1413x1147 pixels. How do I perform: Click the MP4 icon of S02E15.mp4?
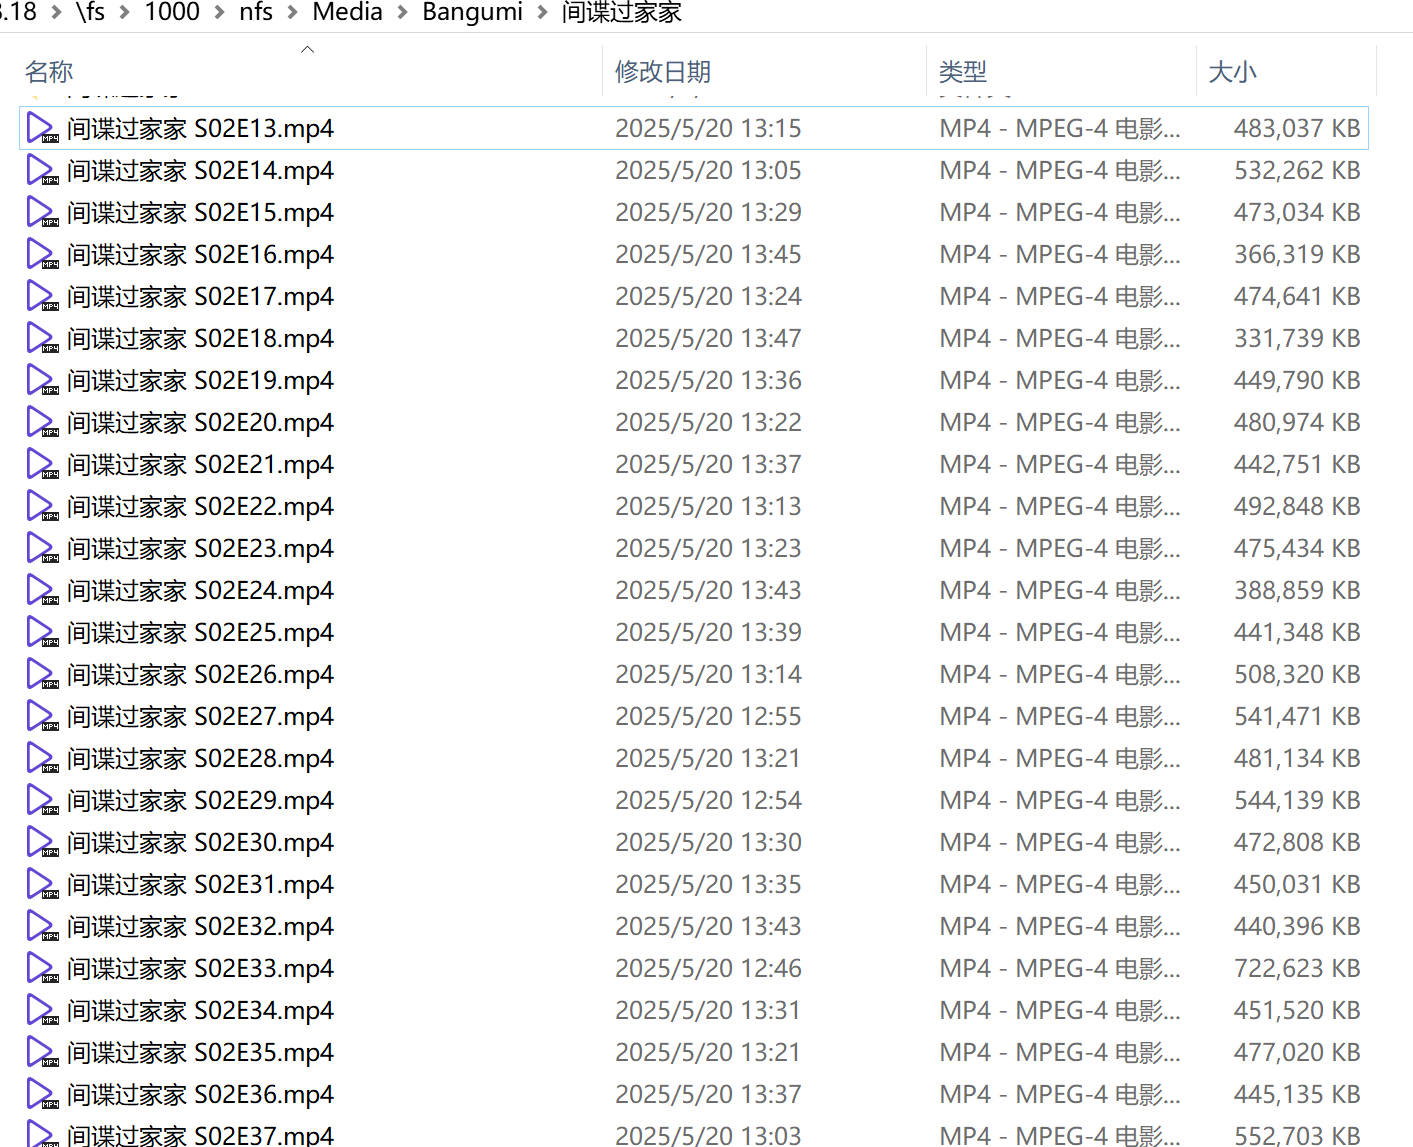click(42, 212)
